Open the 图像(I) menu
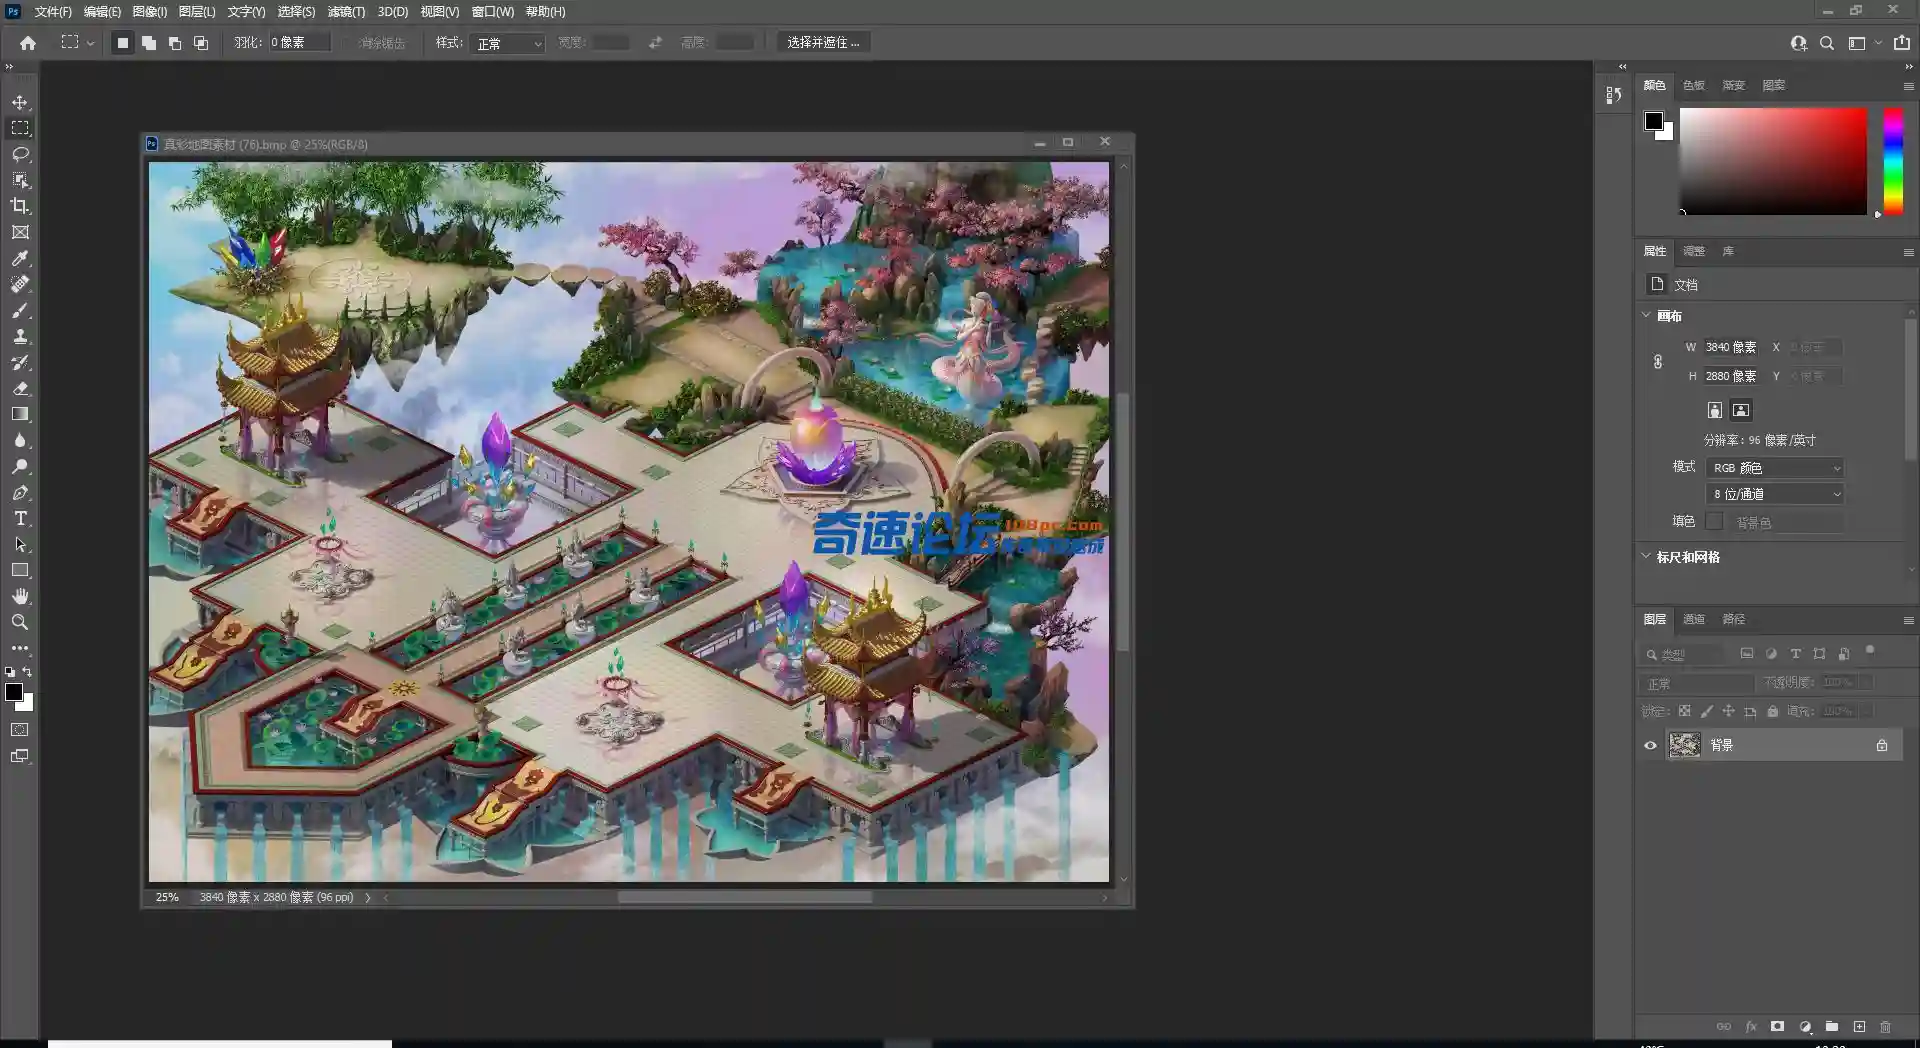The image size is (1920, 1048). (x=150, y=12)
